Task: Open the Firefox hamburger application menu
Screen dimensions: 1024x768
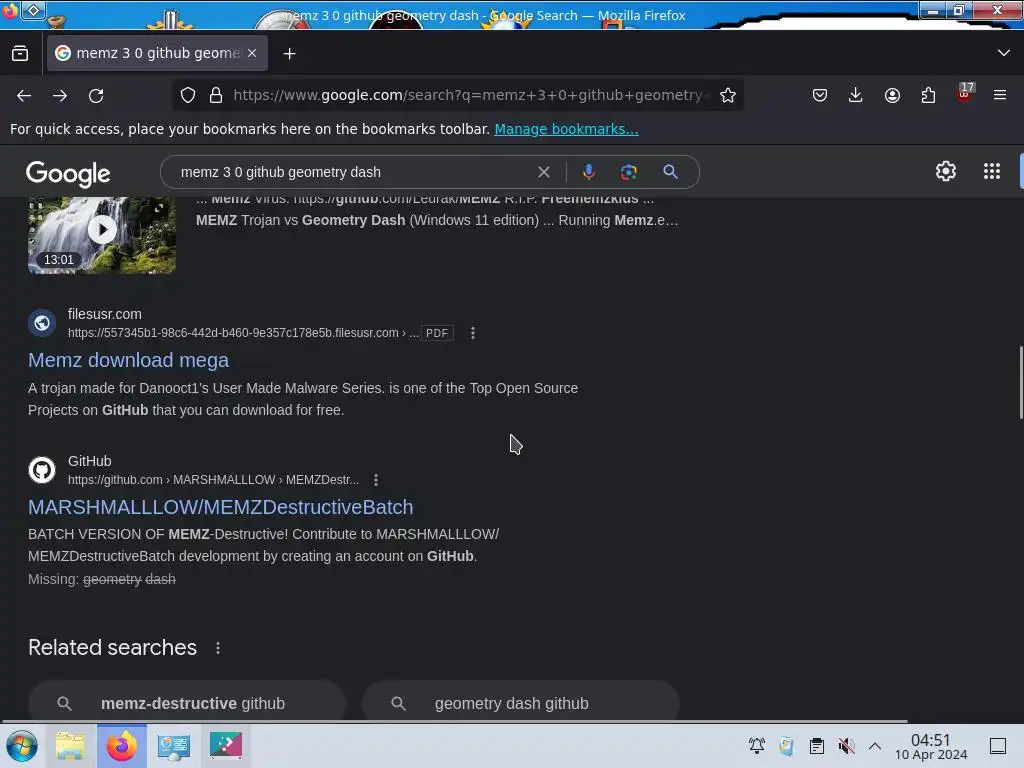Action: [999, 95]
